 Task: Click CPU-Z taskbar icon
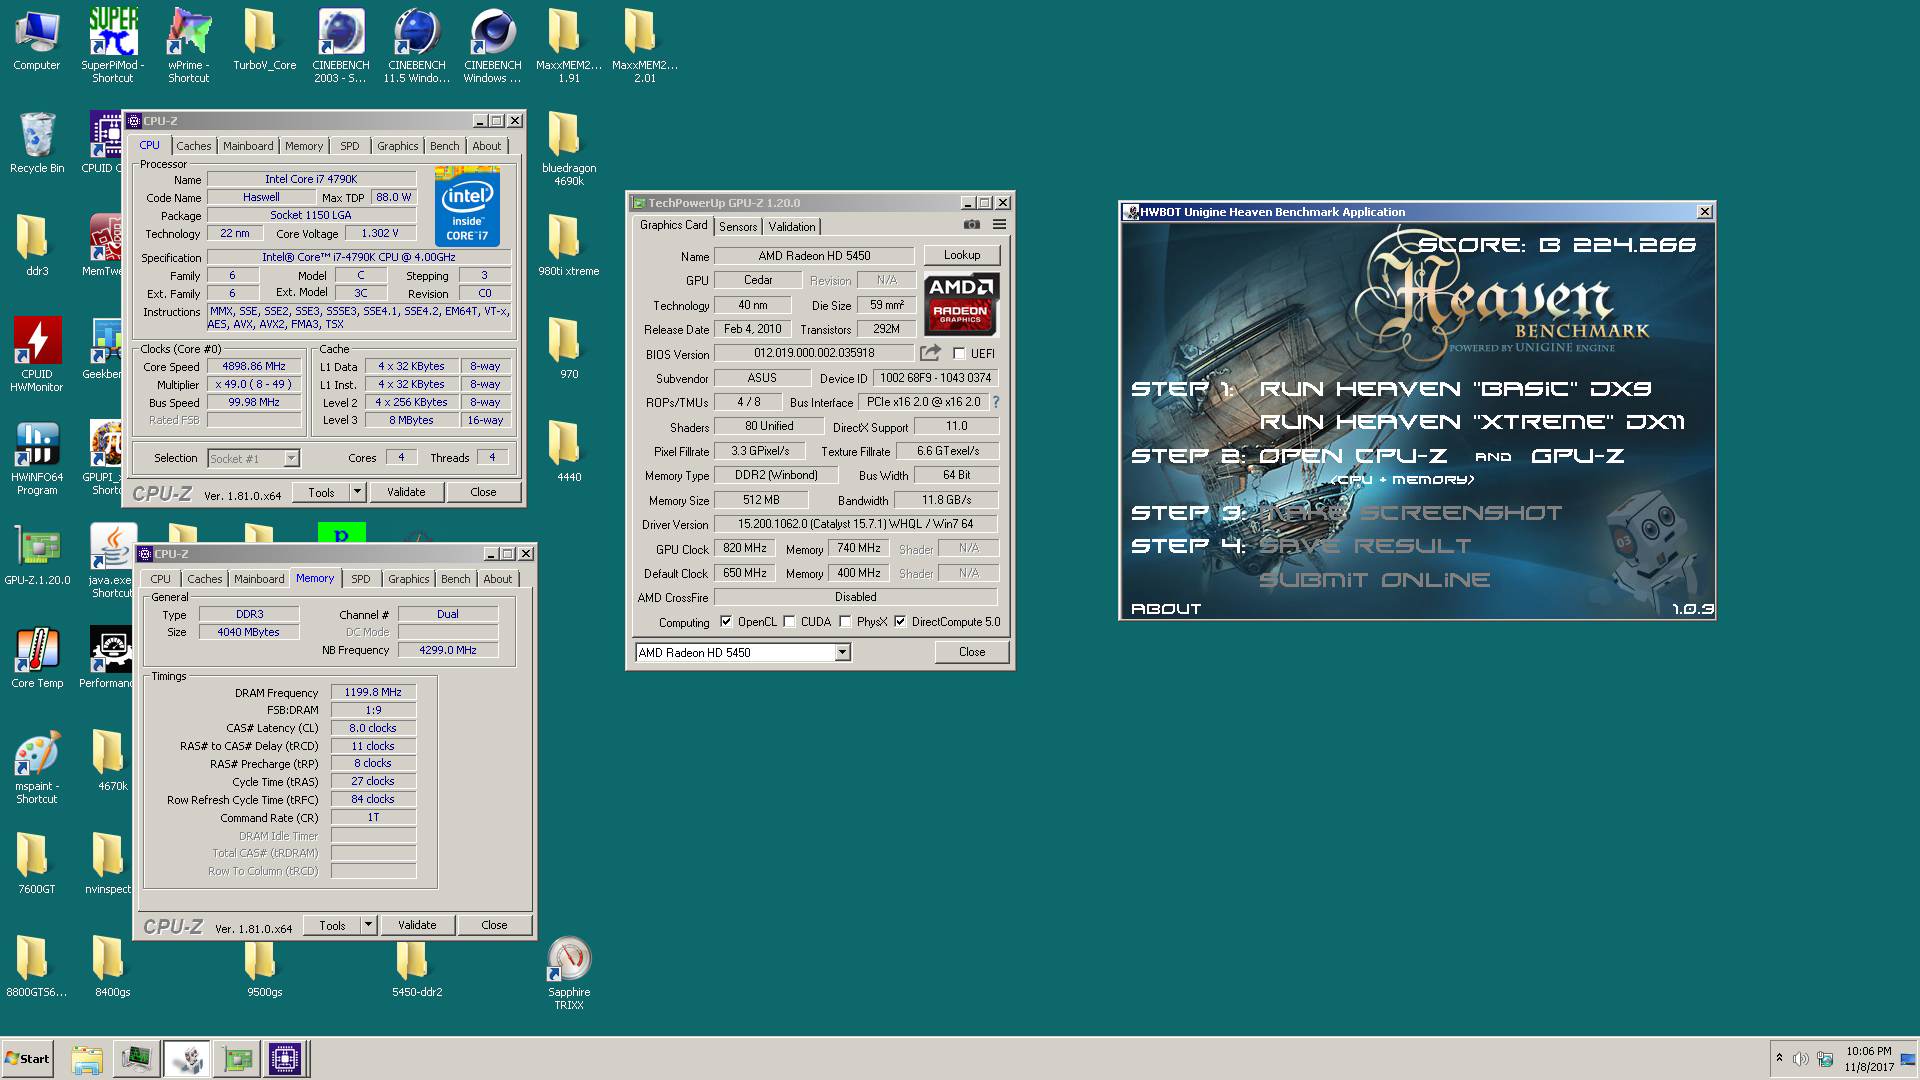point(284,1059)
